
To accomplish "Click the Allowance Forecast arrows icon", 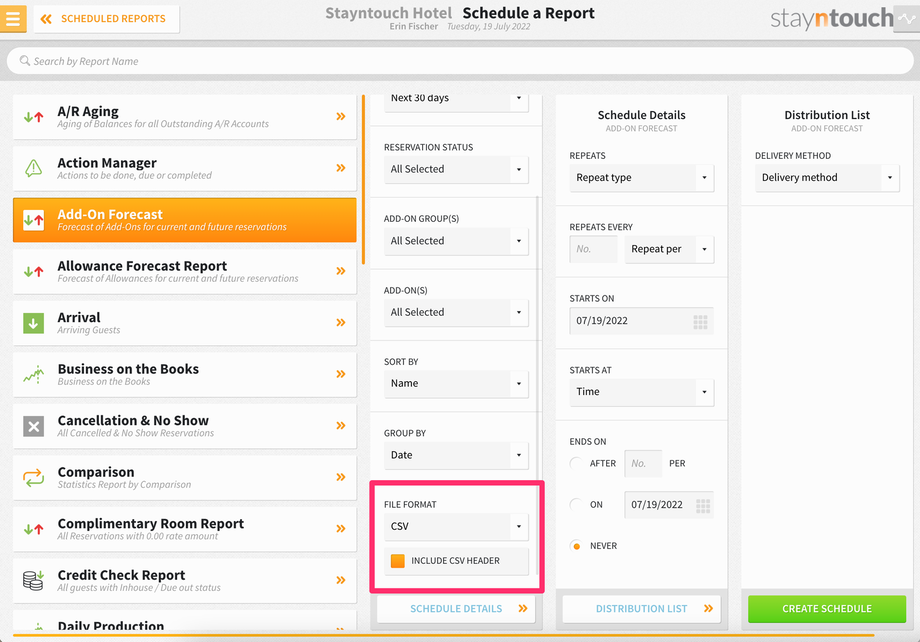I will (x=33, y=272).
